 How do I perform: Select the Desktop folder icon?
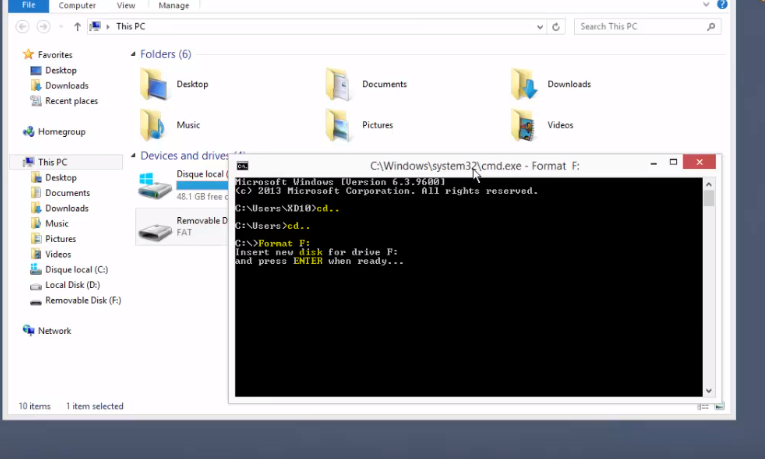(155, 84)
